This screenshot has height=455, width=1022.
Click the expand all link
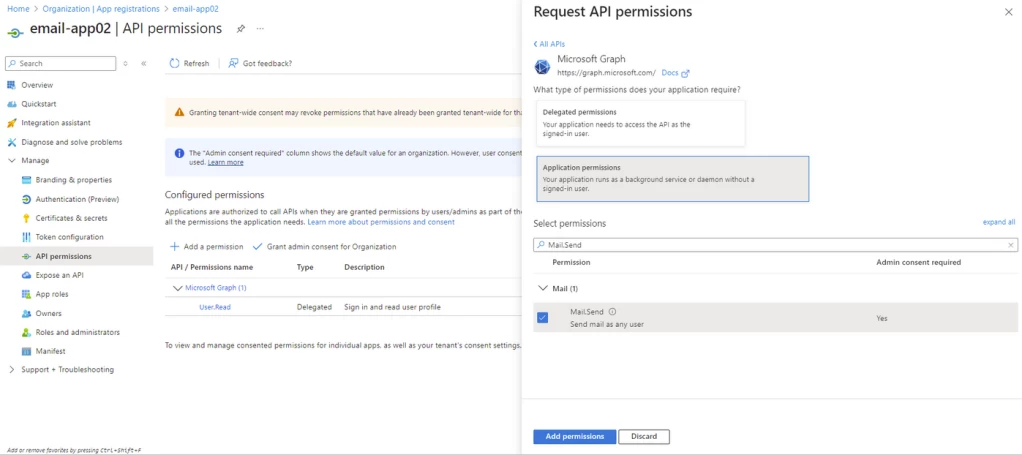point(999,222)
